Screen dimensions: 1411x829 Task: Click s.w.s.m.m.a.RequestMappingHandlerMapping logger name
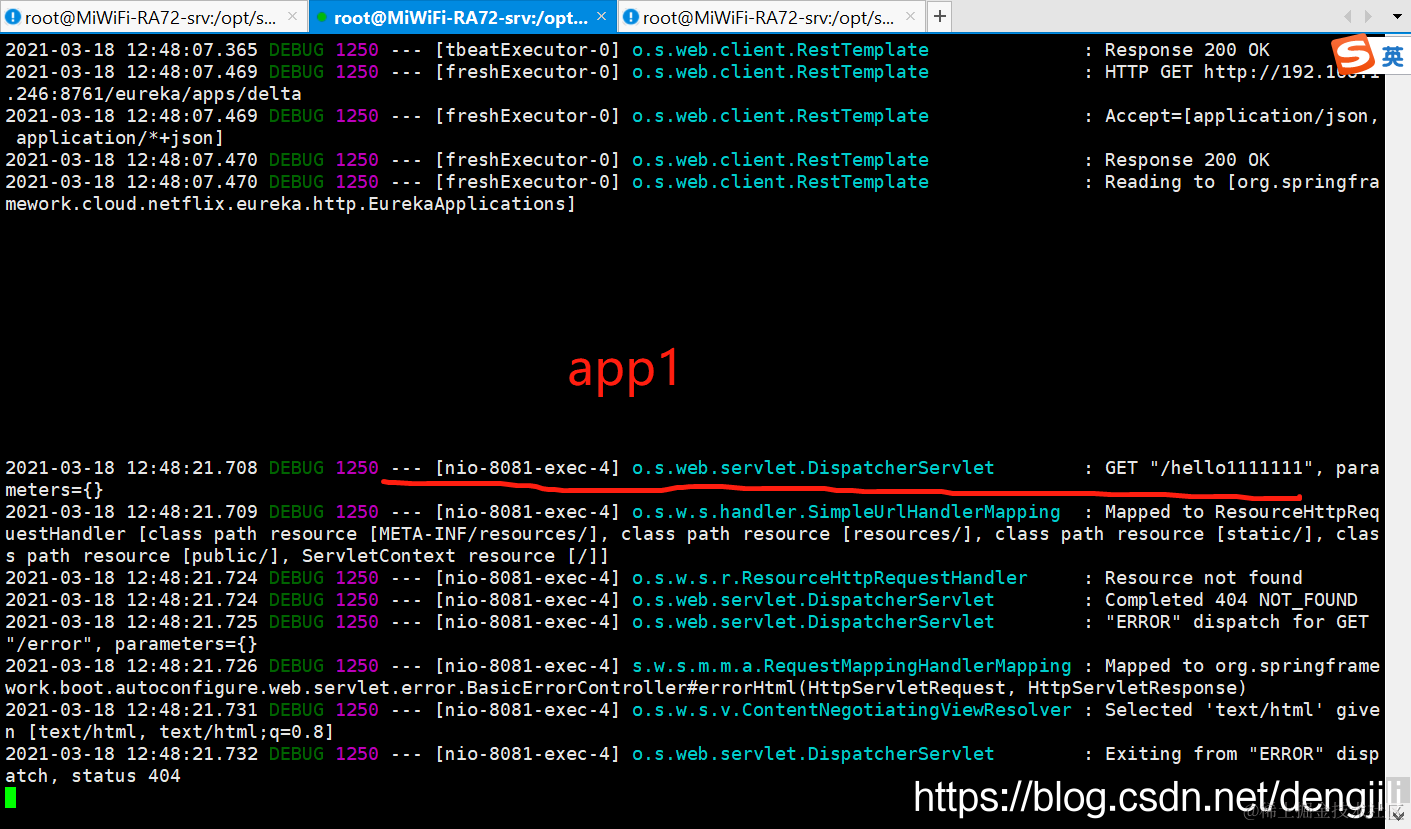[851, 666]
